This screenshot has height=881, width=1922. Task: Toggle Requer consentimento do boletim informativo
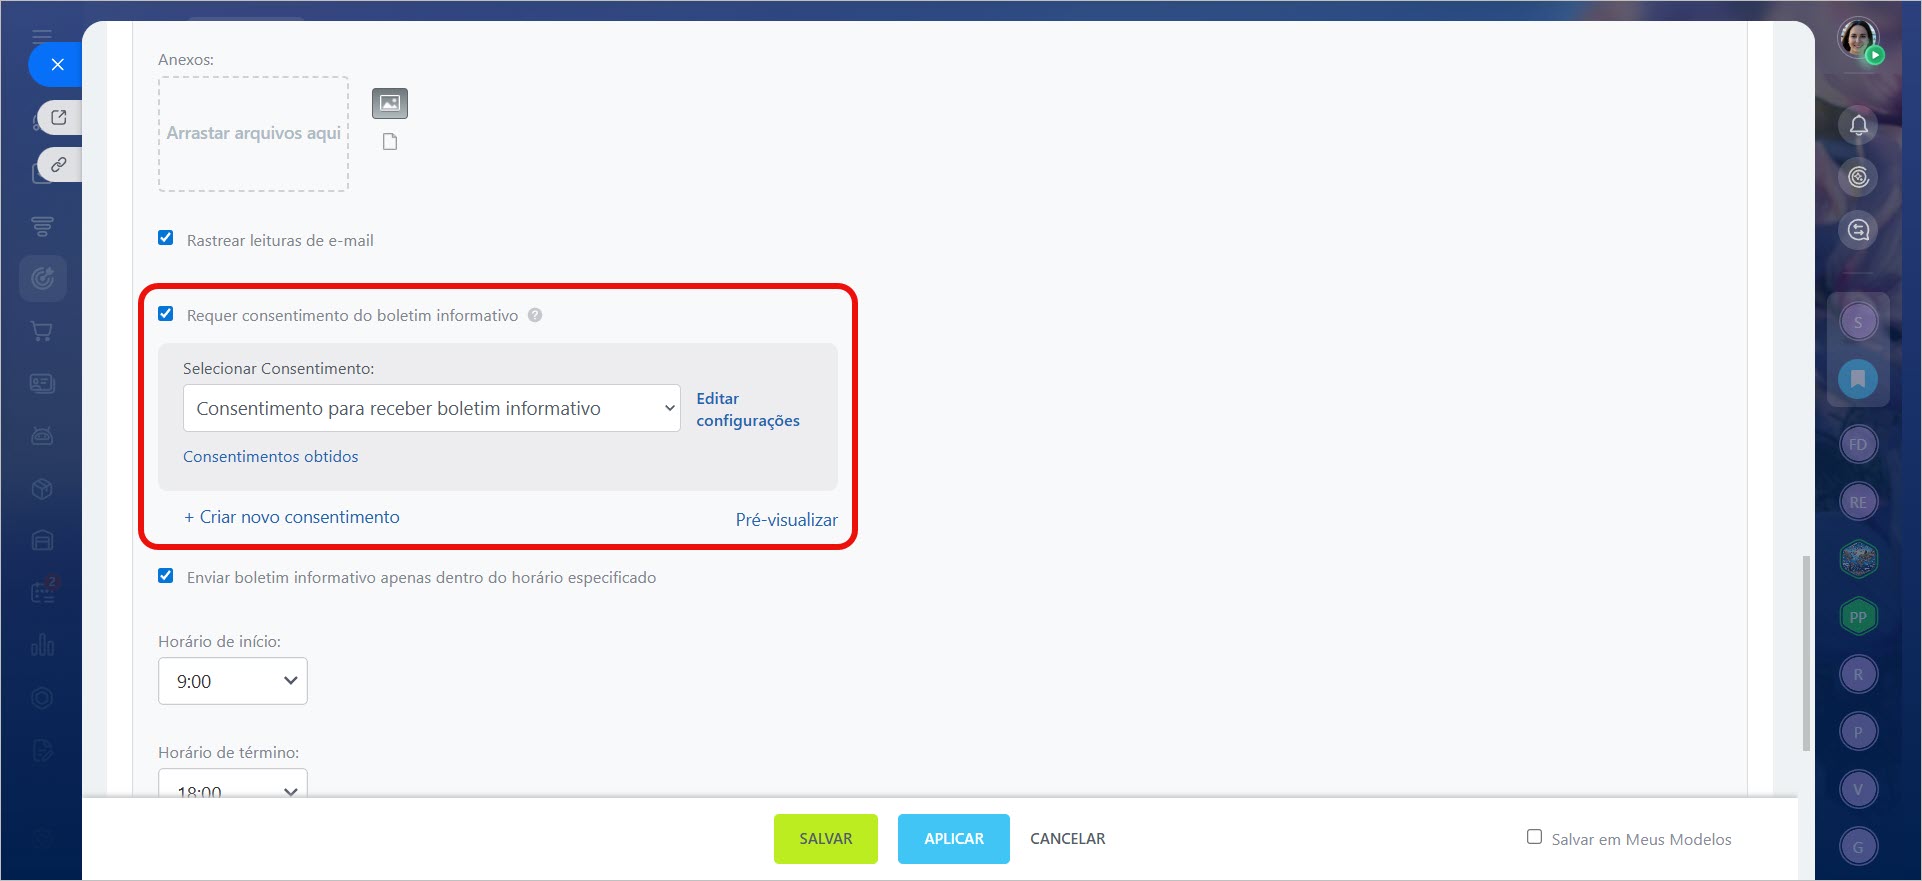166,314
